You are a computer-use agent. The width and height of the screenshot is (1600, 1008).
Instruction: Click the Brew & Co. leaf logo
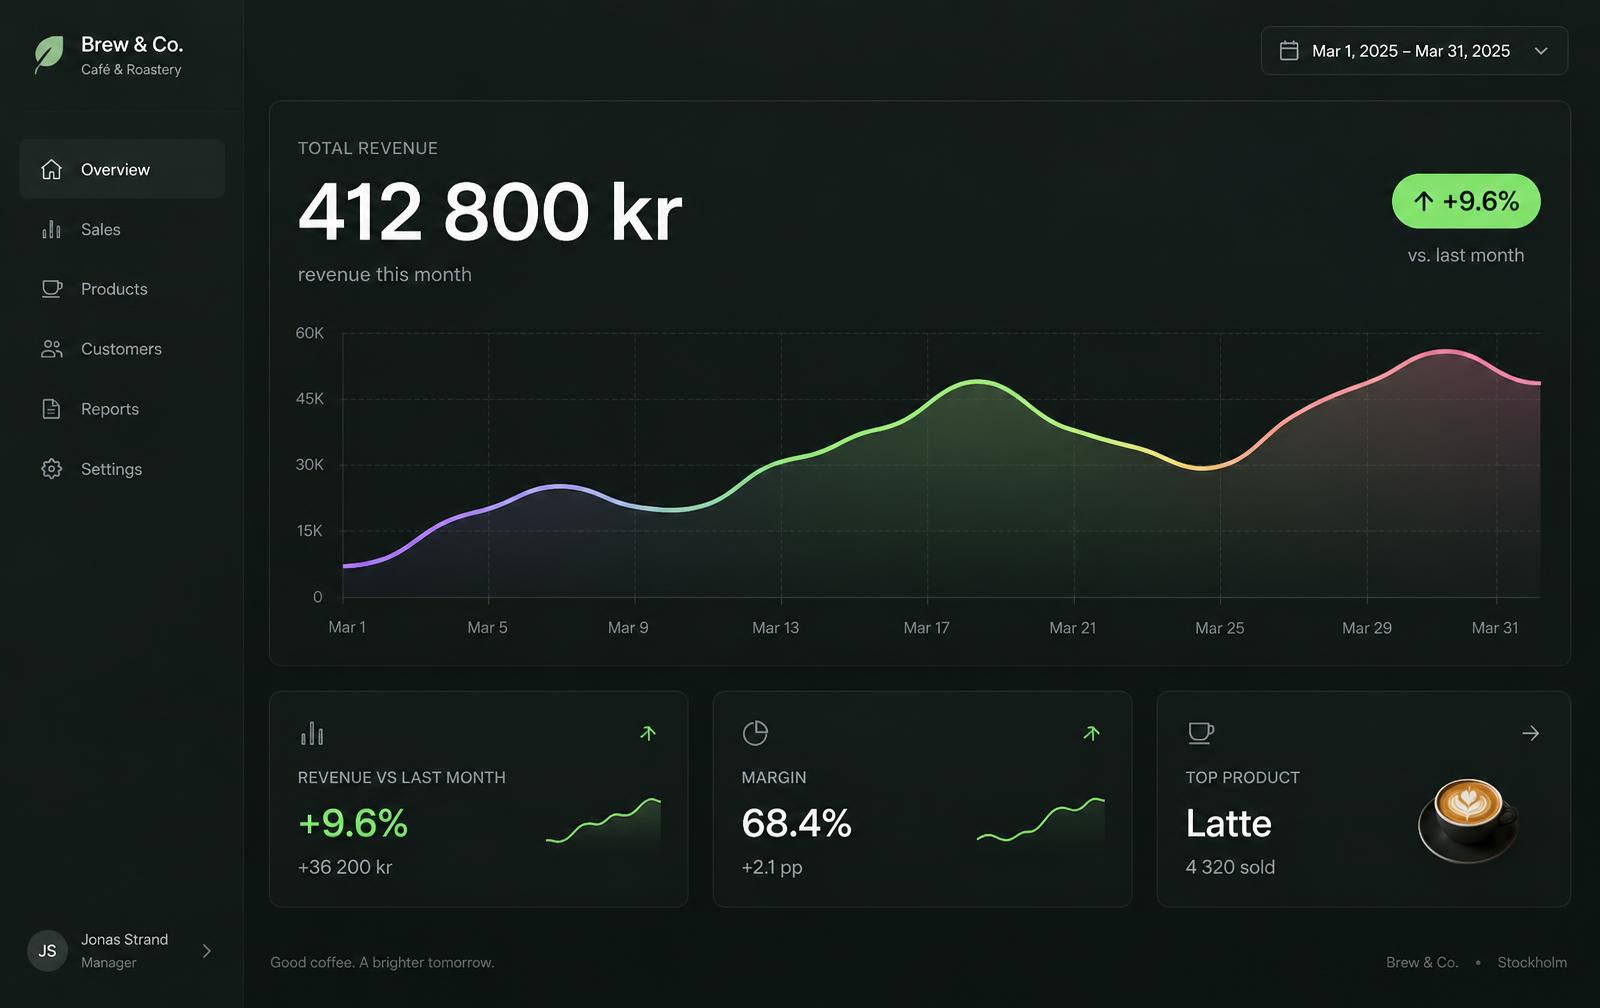click(x=49, y=54)
